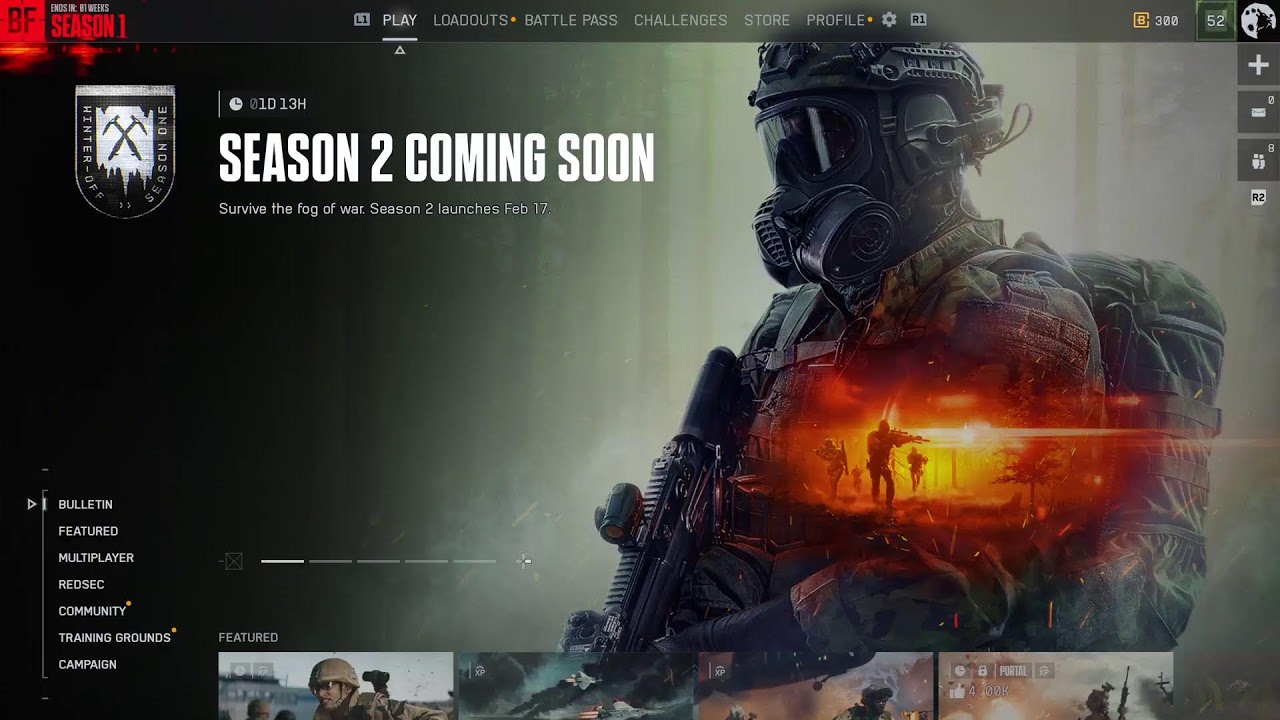Open the level 52 rank badge
This screenshot has width=1280, height=720.
click(1216, 21)
